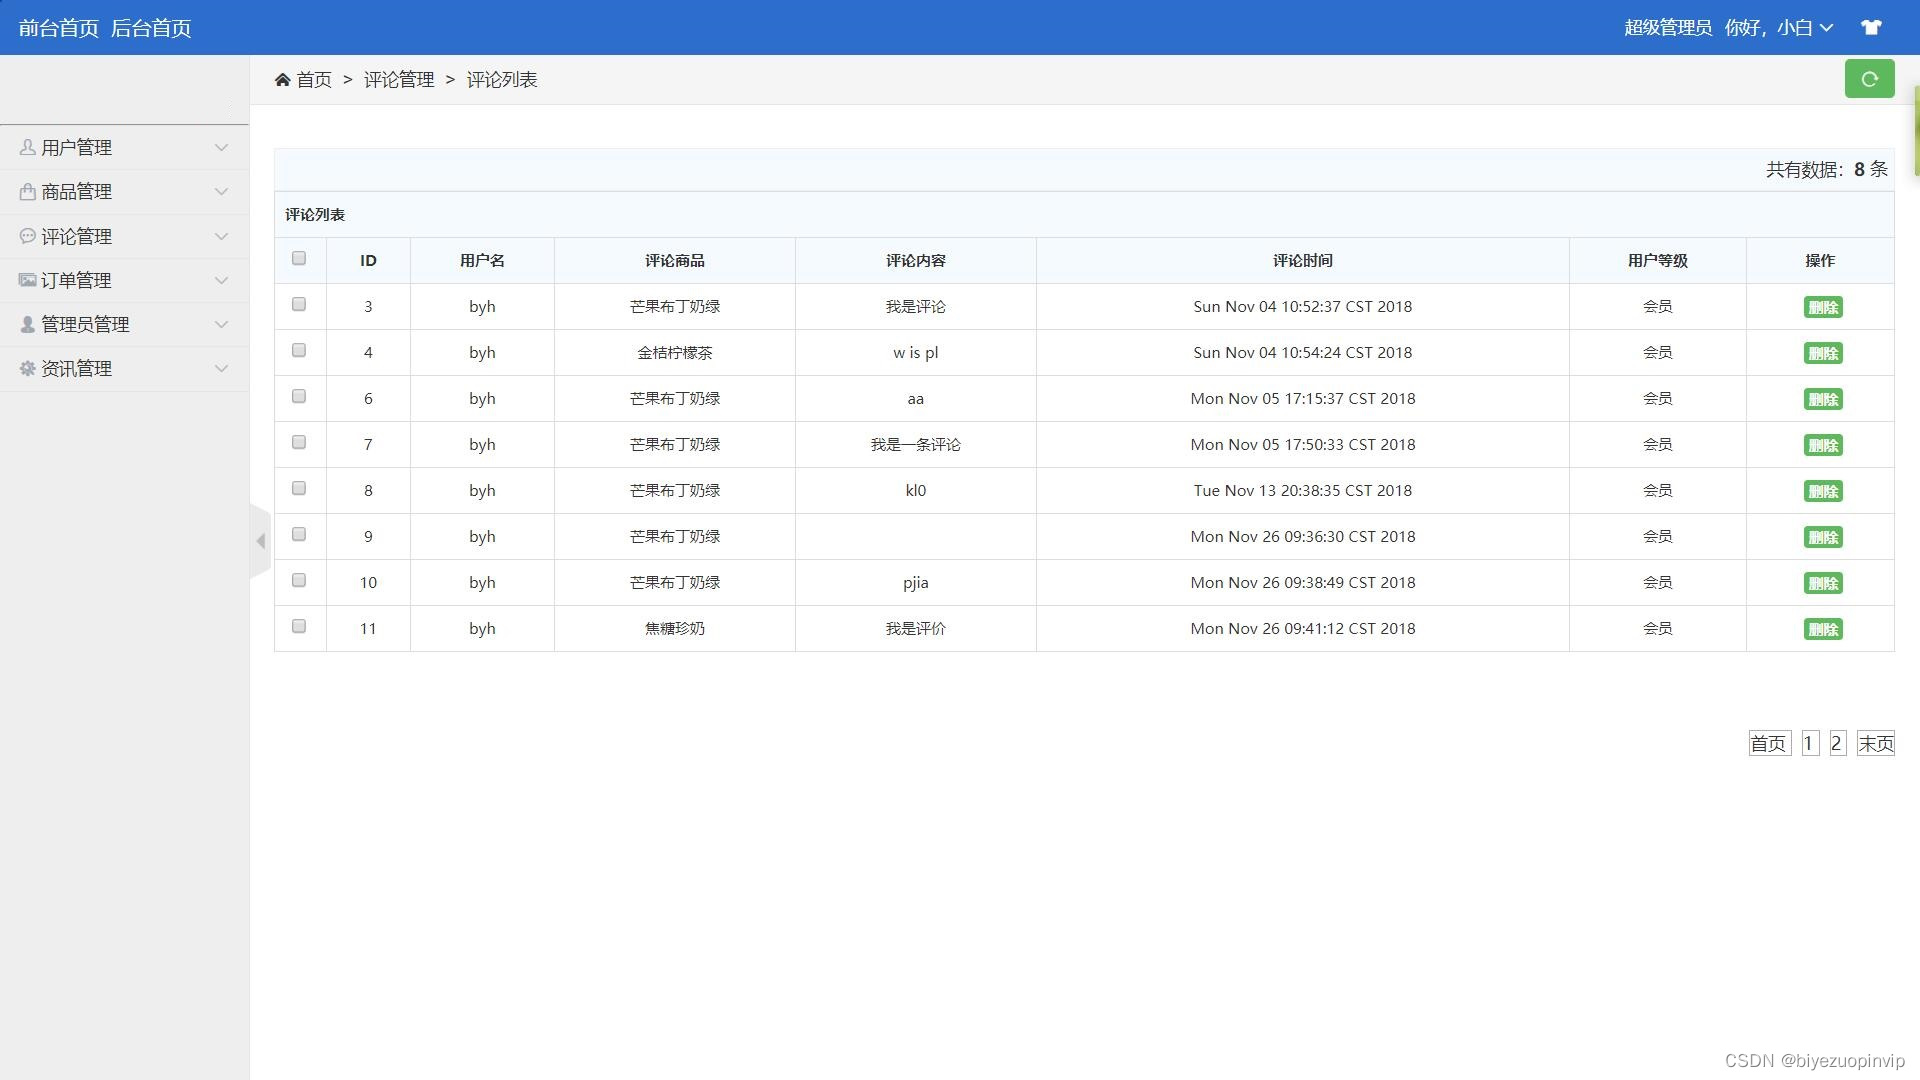Click the vertical scrollbar on right edge
The image size is (1920, 1080).
(x=1916, y=130)
